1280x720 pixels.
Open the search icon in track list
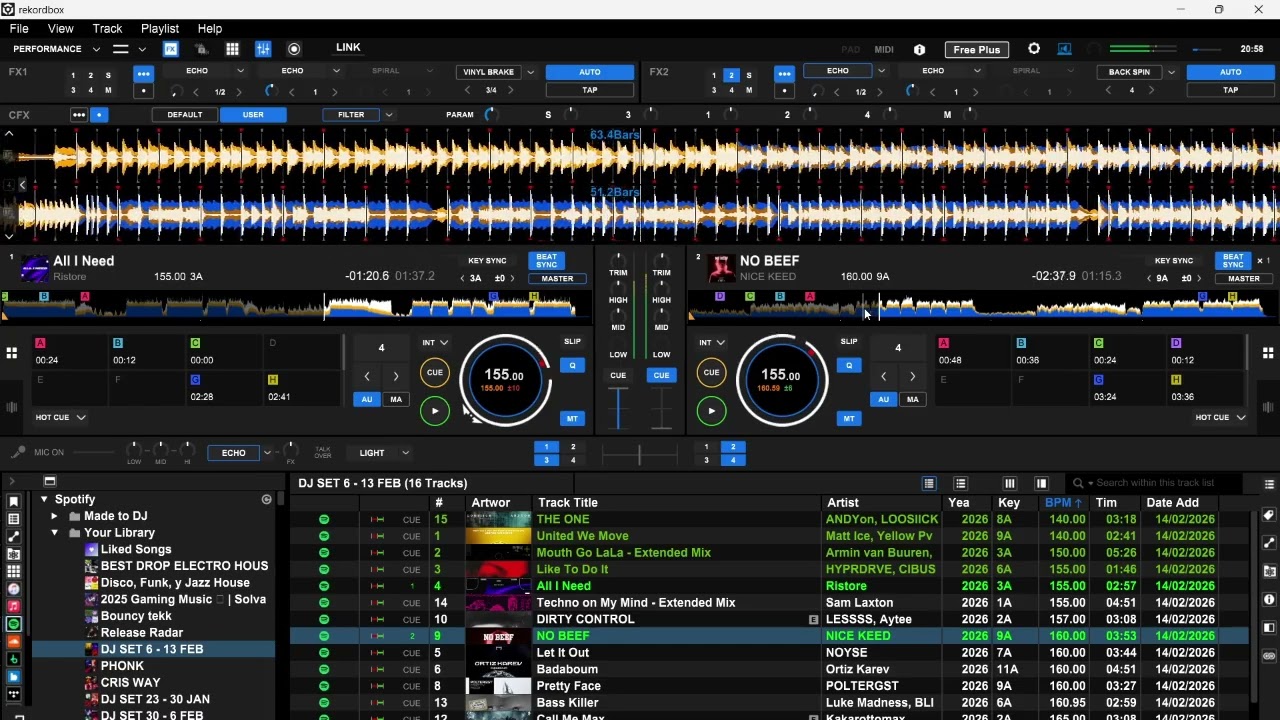1078,483
